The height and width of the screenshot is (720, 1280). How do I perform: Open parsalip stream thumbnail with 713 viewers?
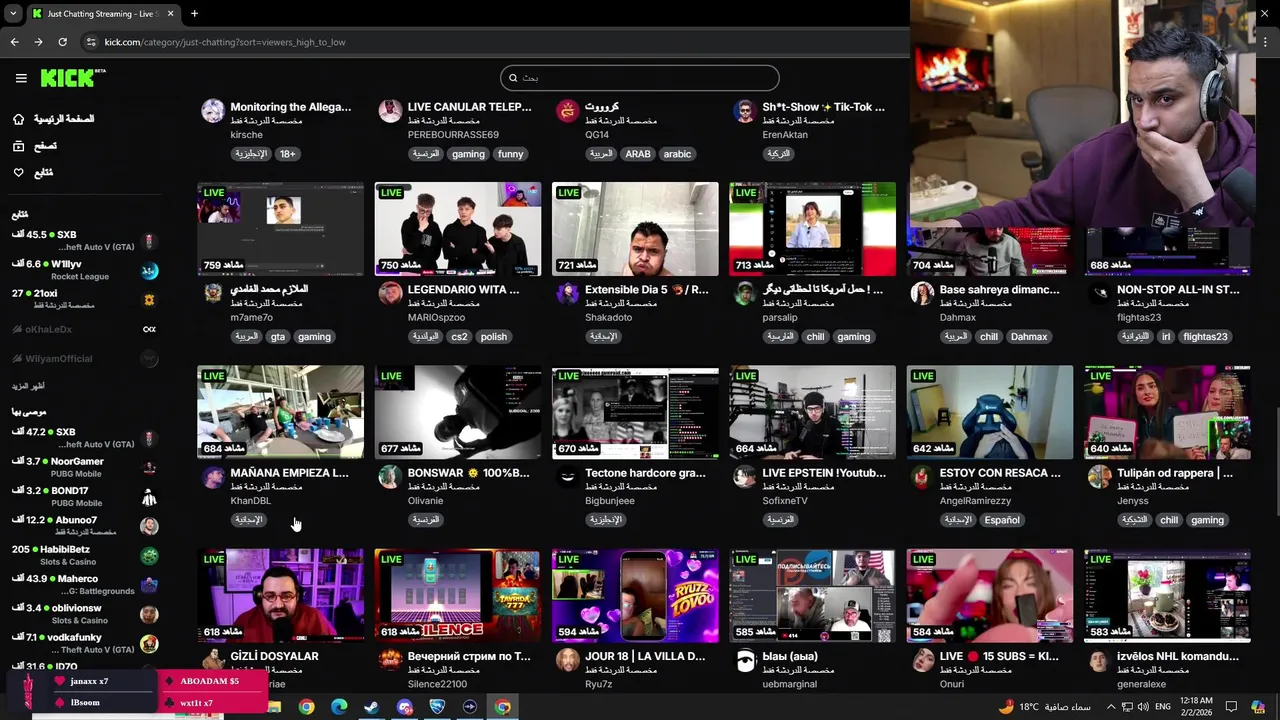pyautogui.click(x=812, y=229)
